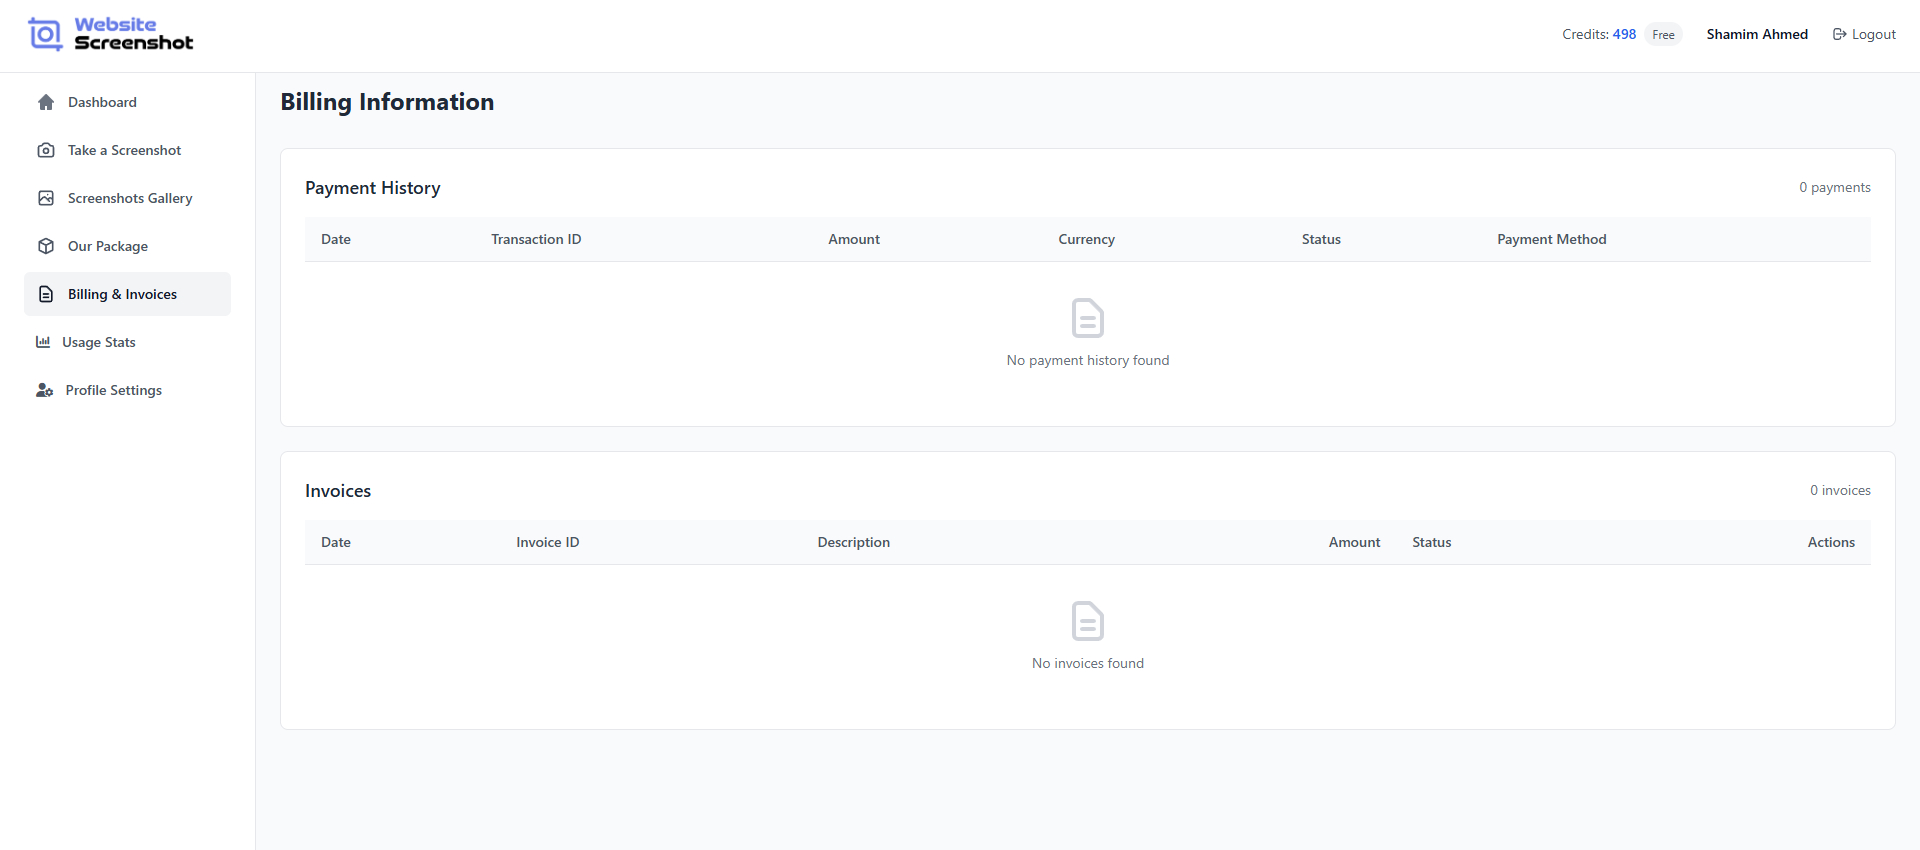Open Screenshots Gallery from the sidebar
1920x850 pixels.
[x=127, y=198]
